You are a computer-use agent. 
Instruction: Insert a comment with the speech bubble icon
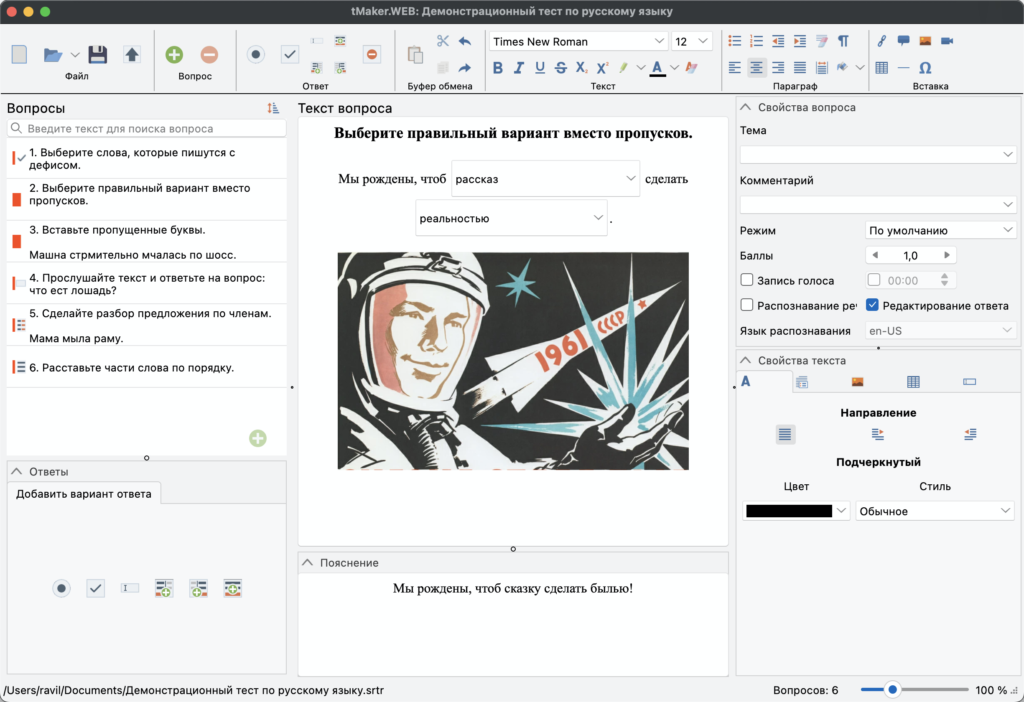point(903,40)
